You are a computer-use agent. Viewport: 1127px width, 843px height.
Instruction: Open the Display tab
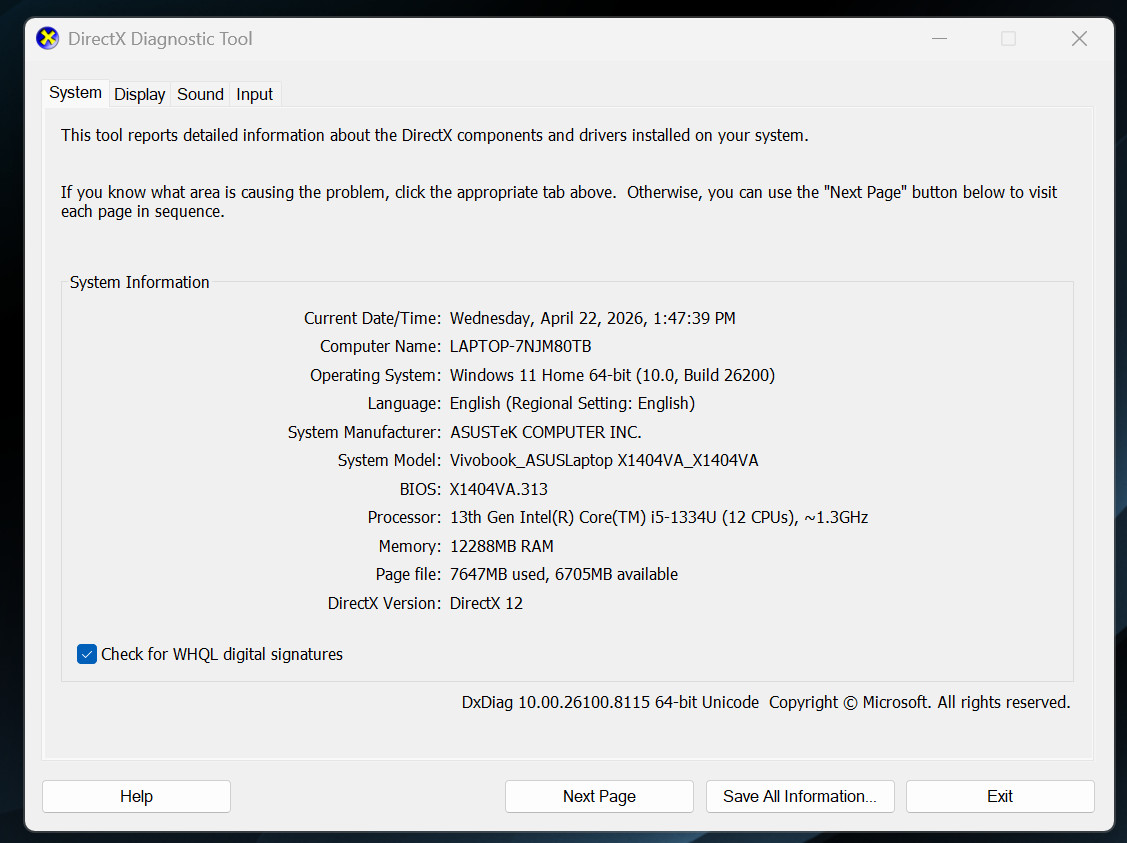[139, 94]
